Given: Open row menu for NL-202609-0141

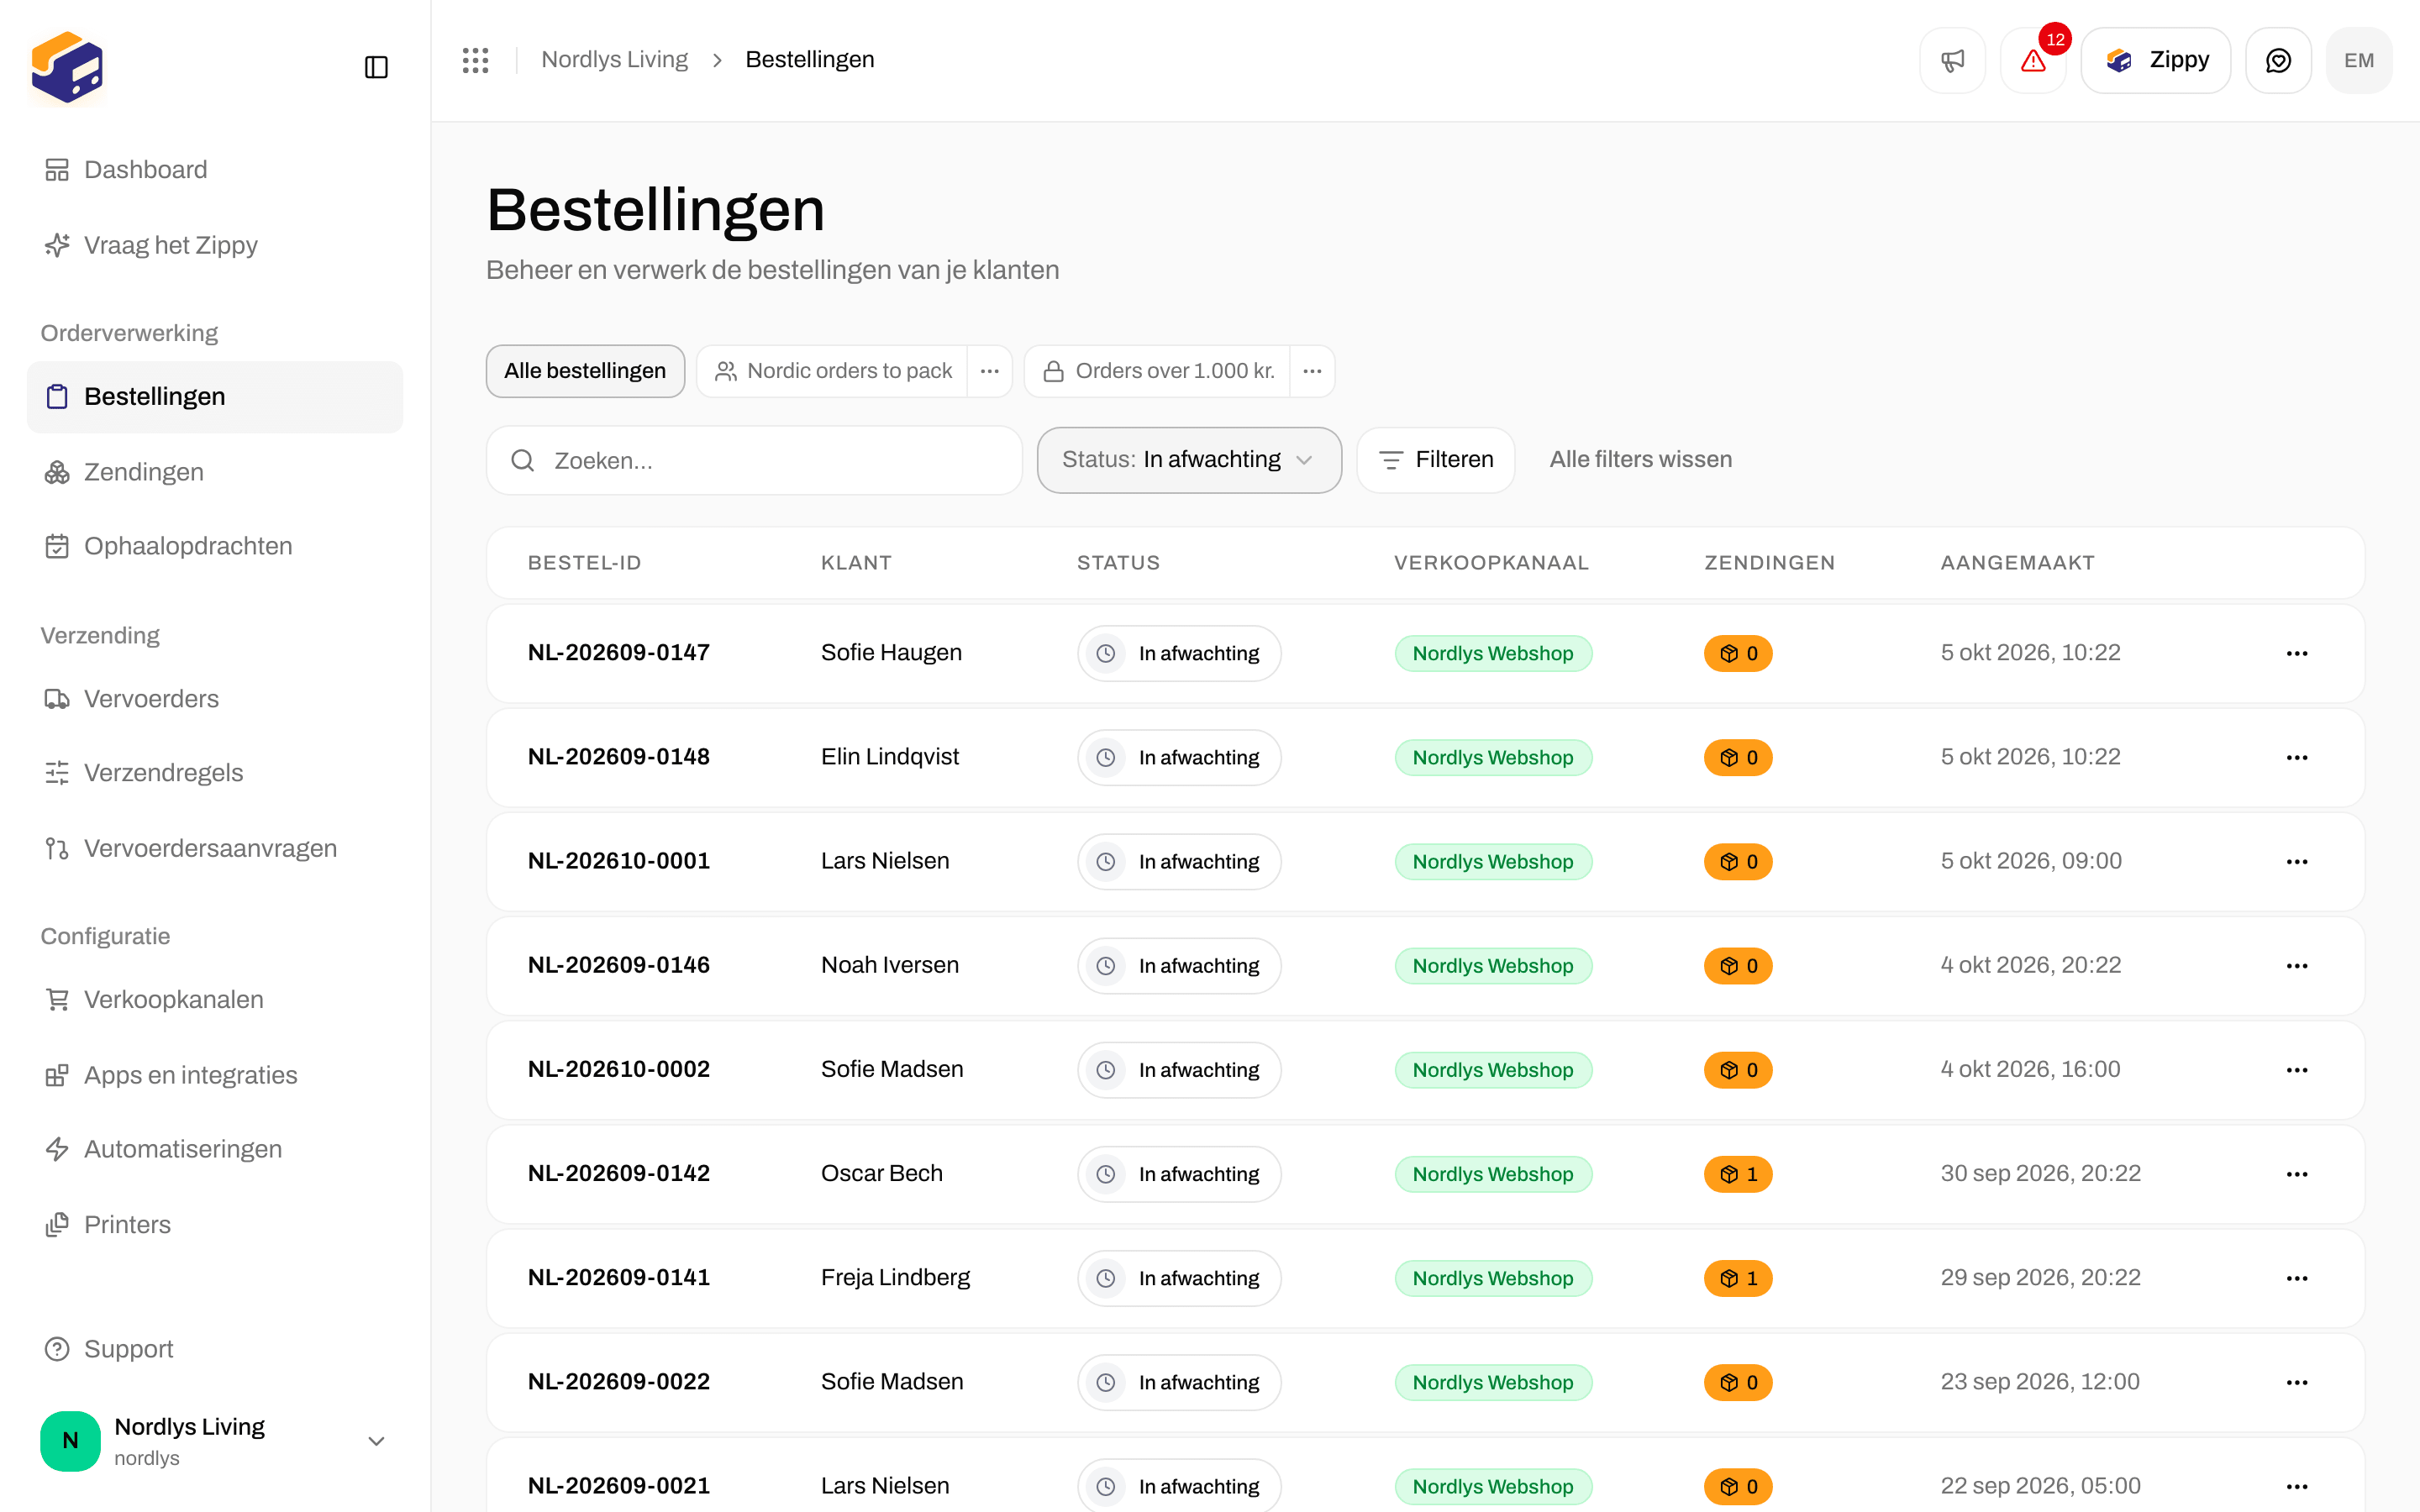Looking at the screenshot, I should click(2297, 1278).
